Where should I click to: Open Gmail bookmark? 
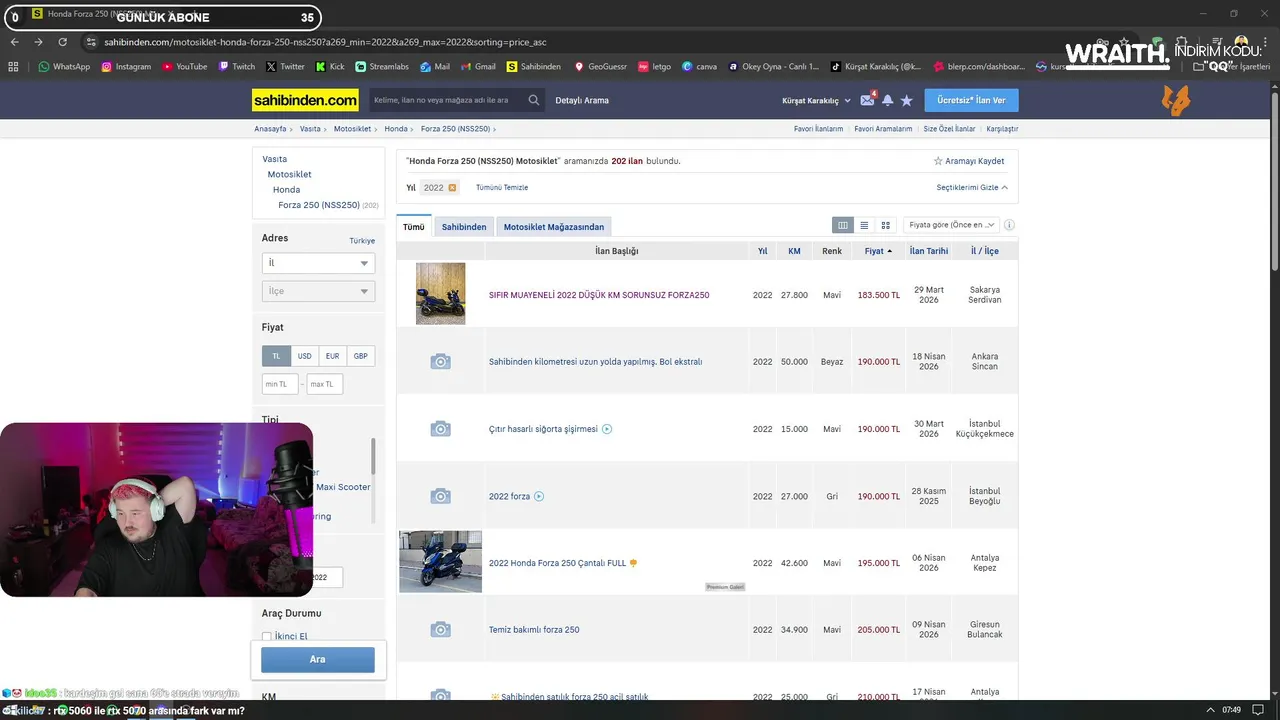477,66
